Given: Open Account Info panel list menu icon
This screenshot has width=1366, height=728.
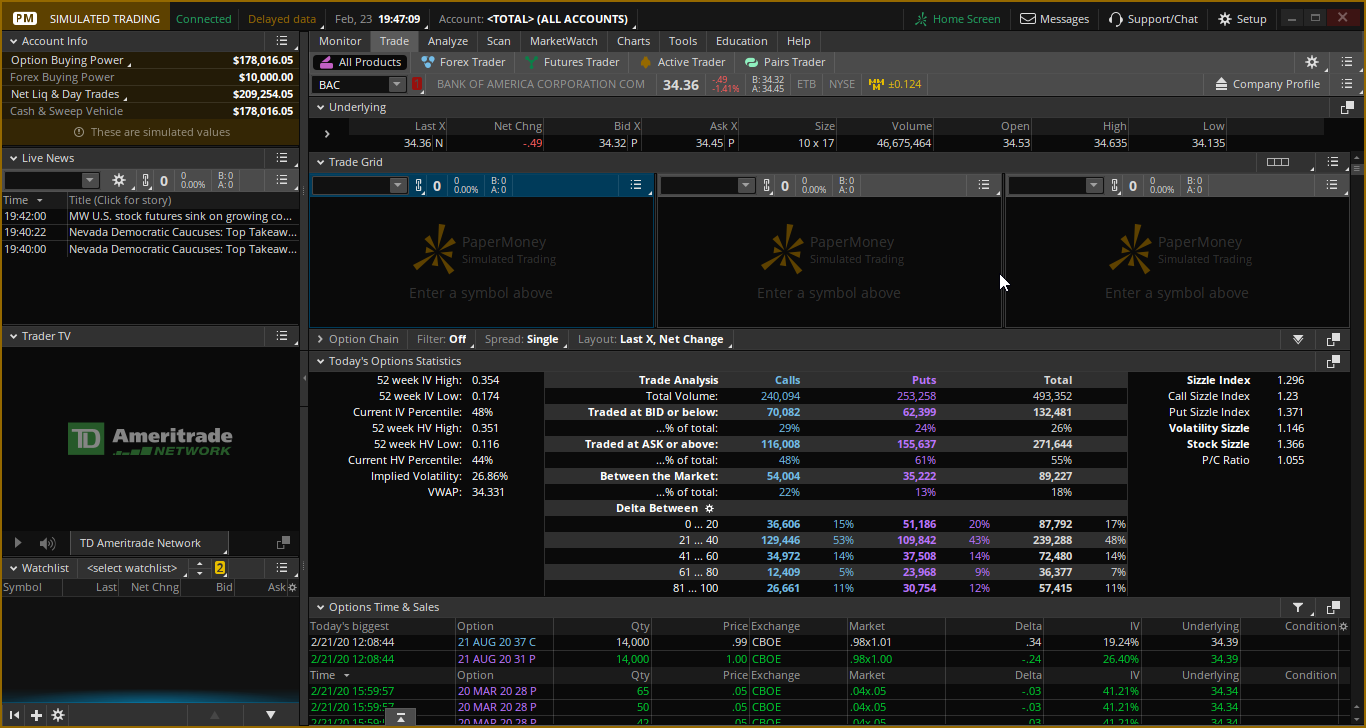Looking at the screenshot, I should pos(283,41).
